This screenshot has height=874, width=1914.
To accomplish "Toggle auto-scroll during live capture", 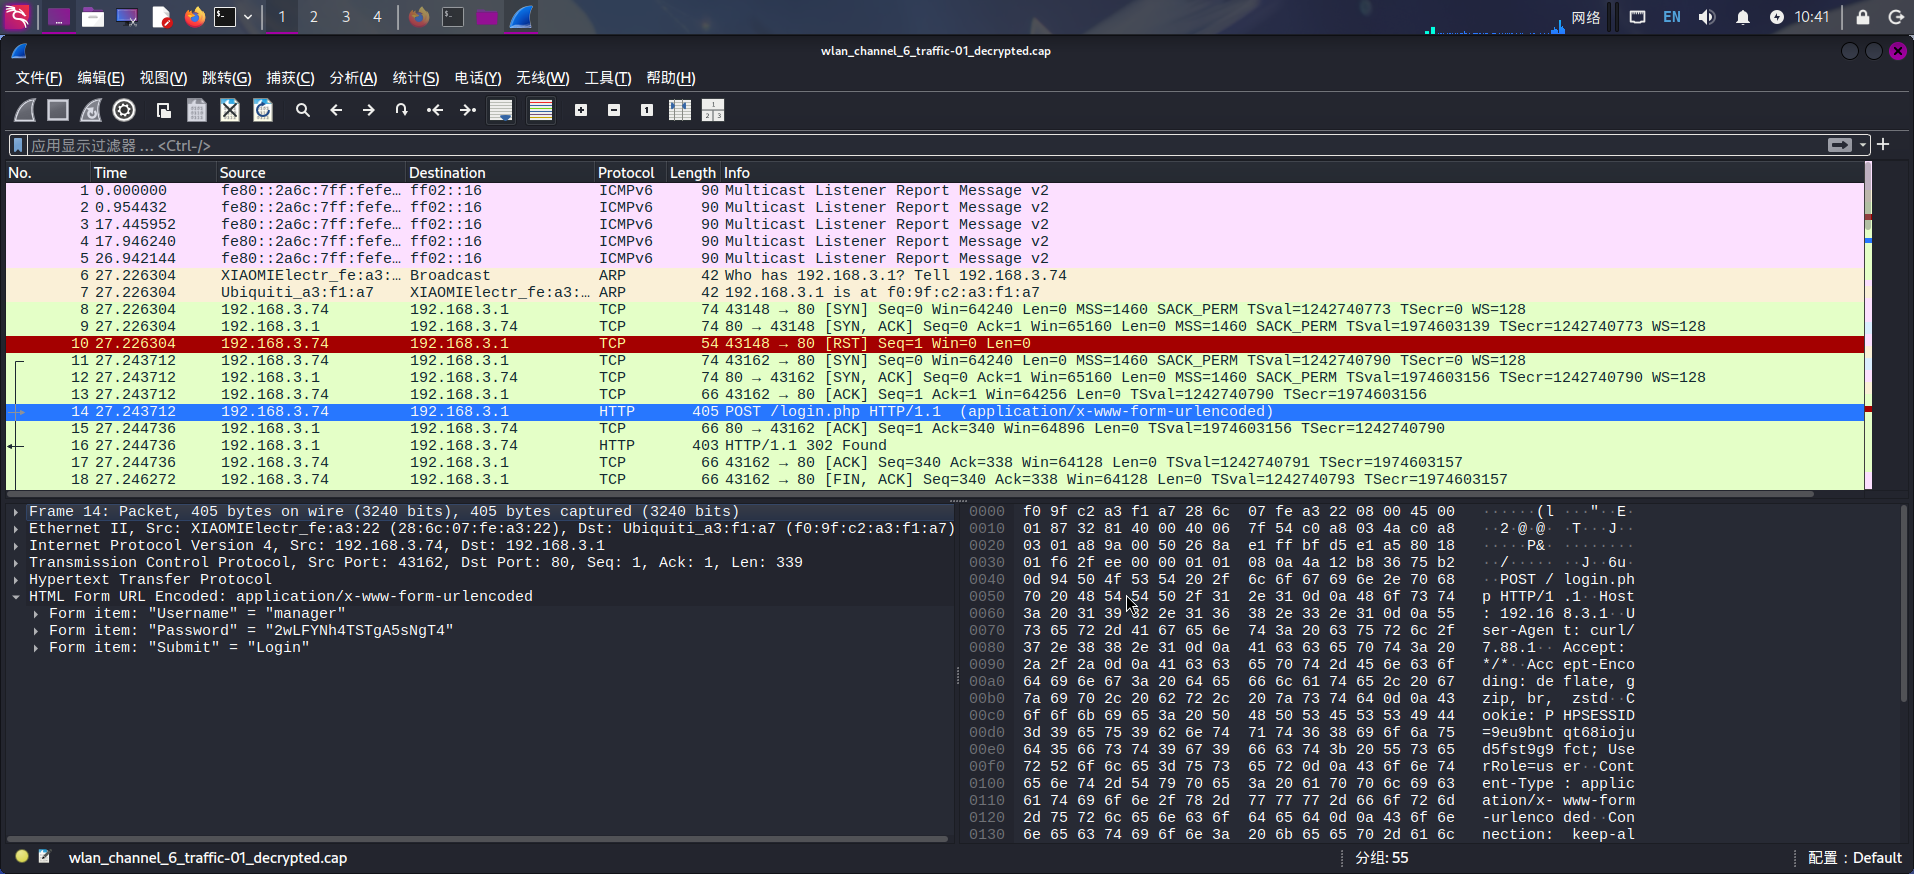I will pyautogui.click(x=501, y=110).
